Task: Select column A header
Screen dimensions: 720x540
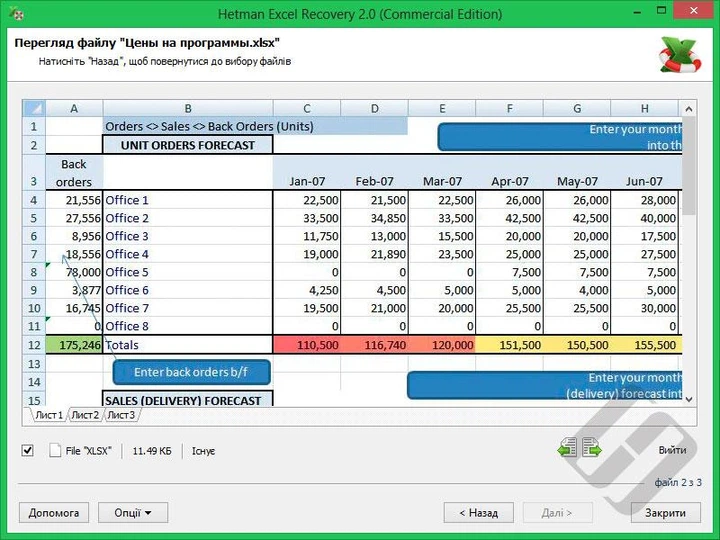Action: 74,108
